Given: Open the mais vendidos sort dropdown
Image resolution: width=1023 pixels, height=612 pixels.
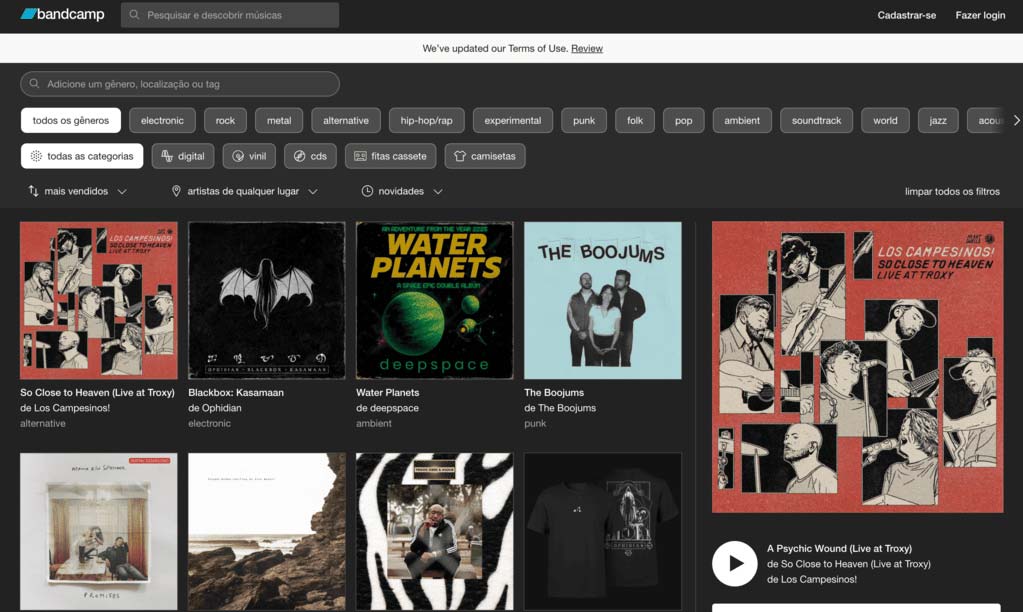Looking at the screenshot, I should tap(77, 191).
